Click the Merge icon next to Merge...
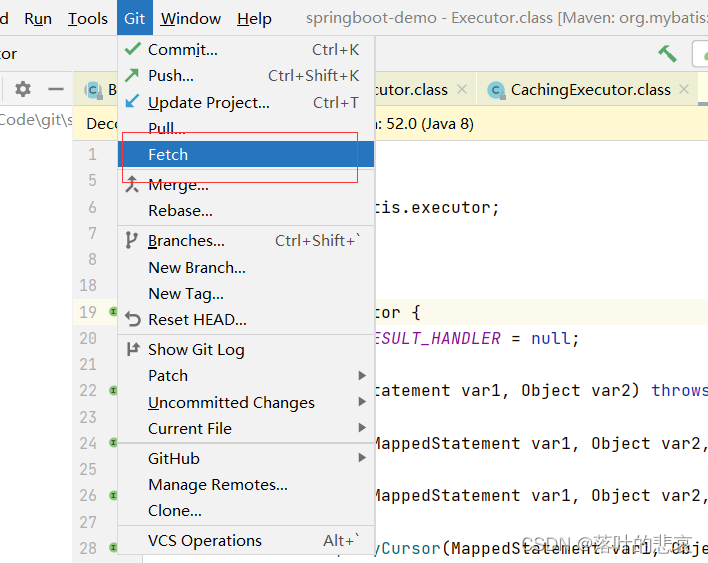Screen dimensions: 708x563 (x=132, y=184)
